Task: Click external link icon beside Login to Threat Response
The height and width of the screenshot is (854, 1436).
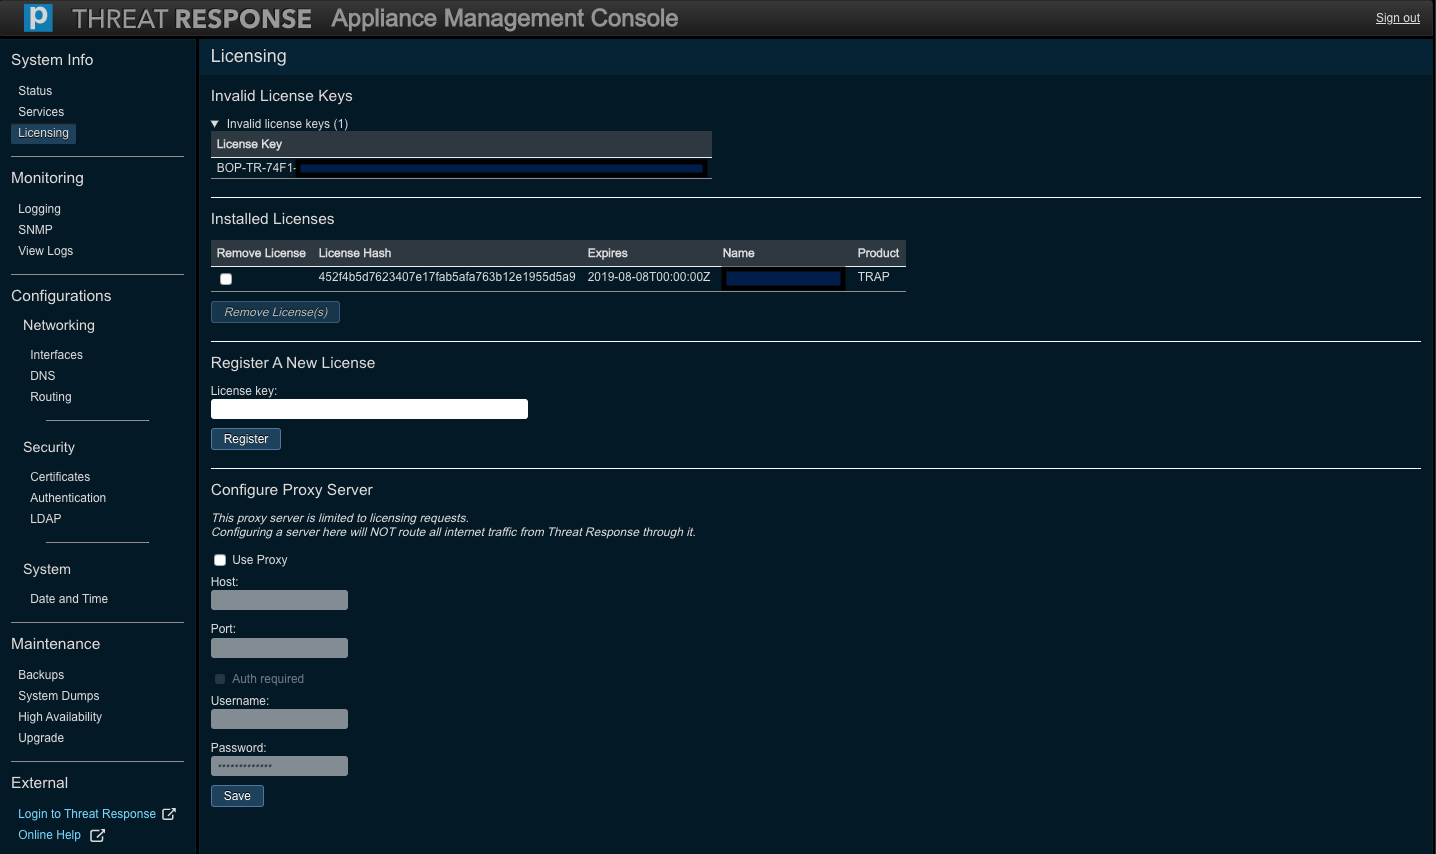Action: click(x=169, y=814)
